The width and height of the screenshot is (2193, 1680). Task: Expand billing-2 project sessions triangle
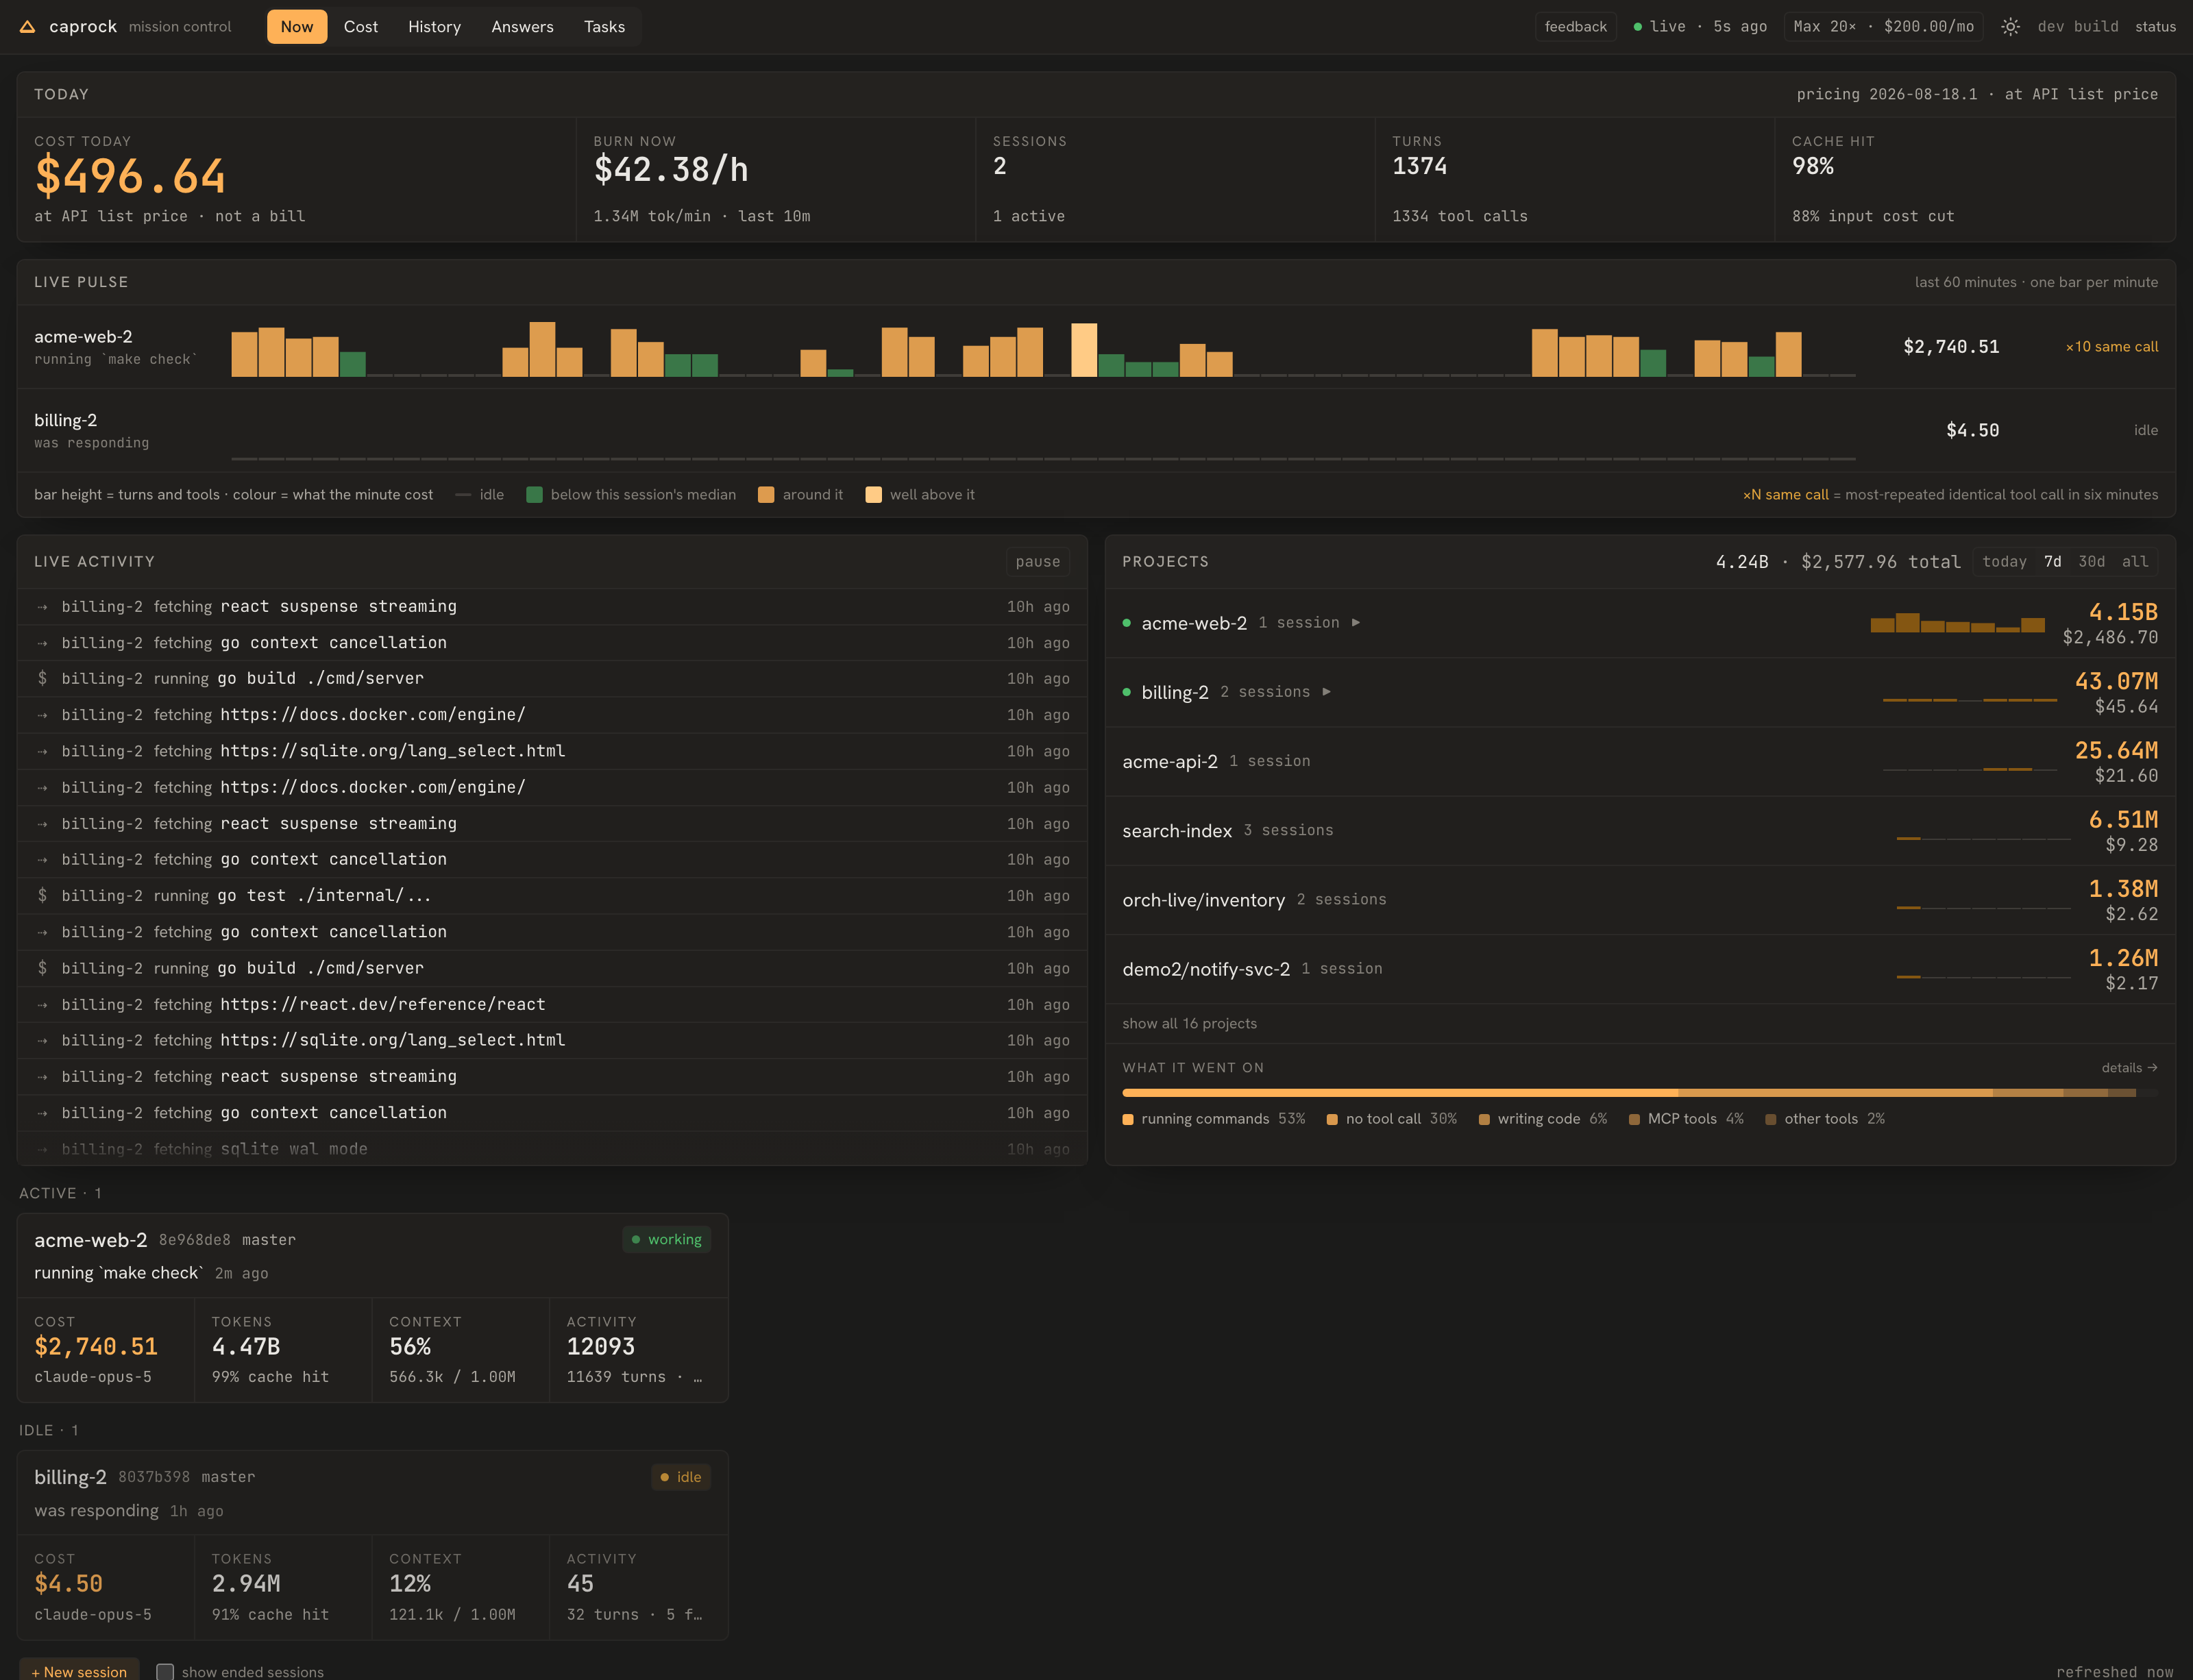[x=1327, y=692]
